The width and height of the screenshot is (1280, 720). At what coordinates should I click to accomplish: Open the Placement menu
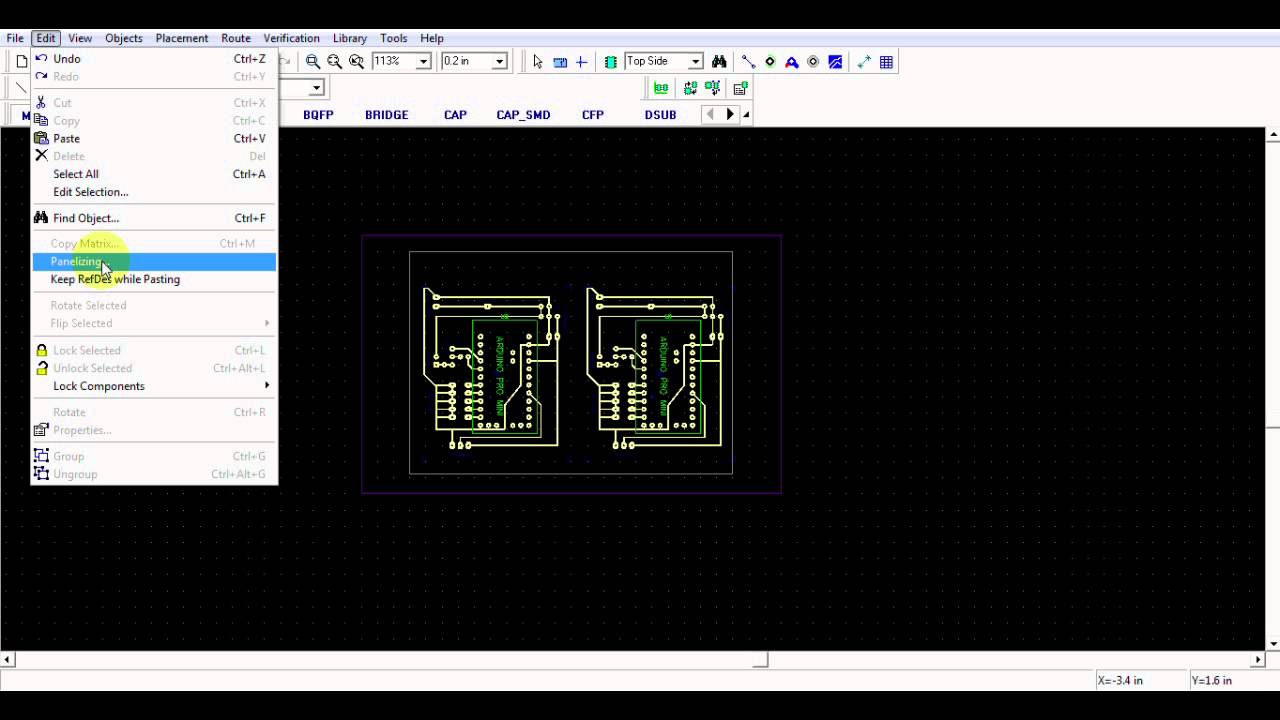[182, 38]
